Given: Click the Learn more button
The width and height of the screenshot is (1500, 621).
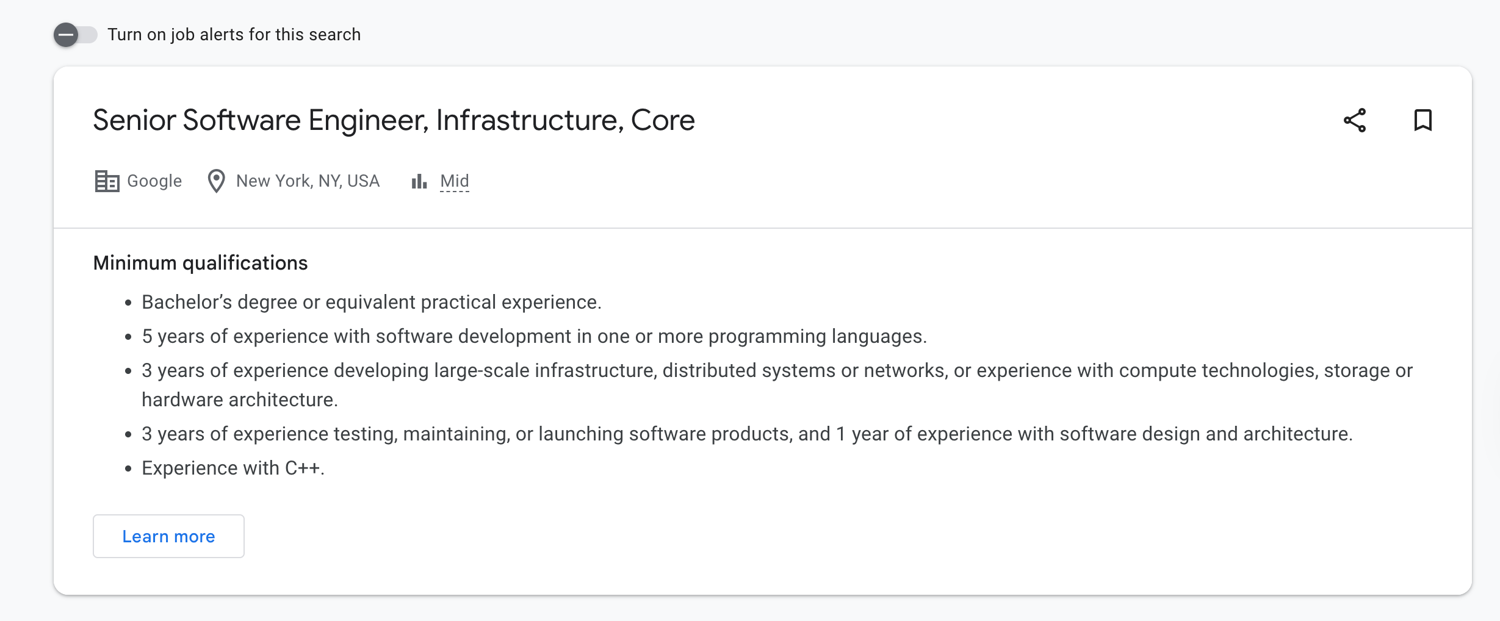Looking at the screenshot, I should pos(168,536).
